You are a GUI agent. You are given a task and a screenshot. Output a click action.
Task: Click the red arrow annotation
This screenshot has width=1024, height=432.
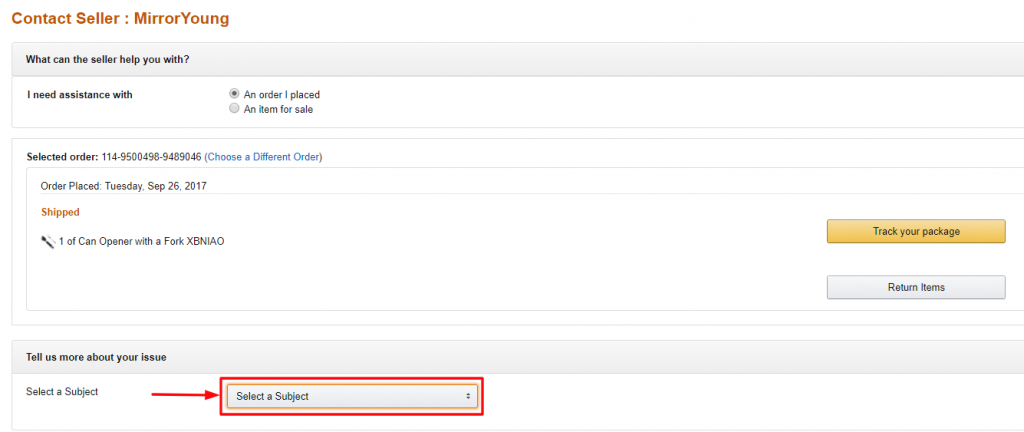[x=184, y=396]
